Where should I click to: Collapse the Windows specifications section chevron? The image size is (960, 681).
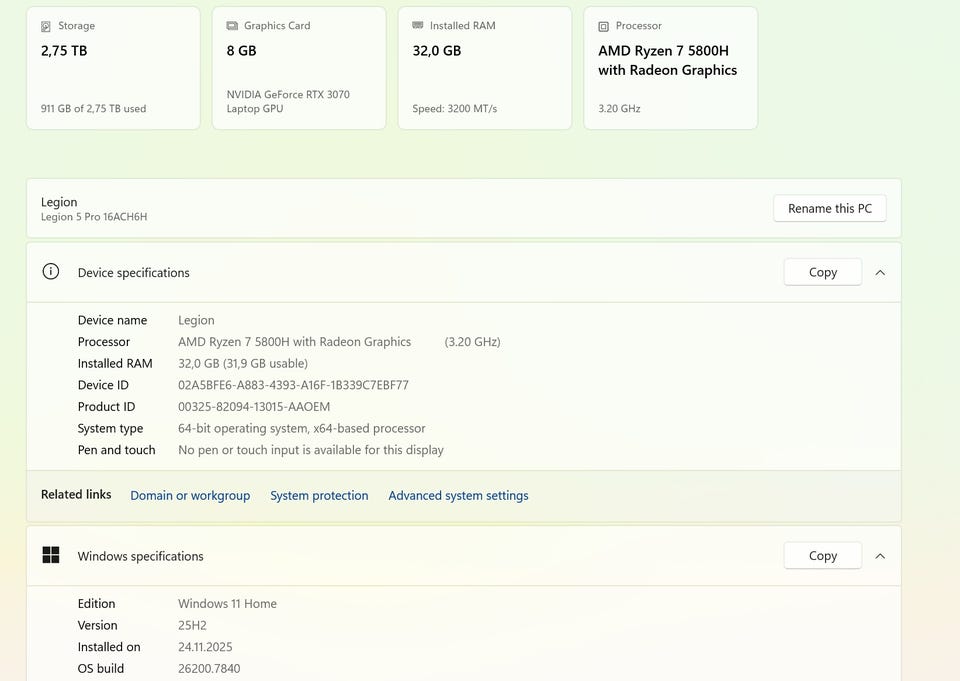880,556
